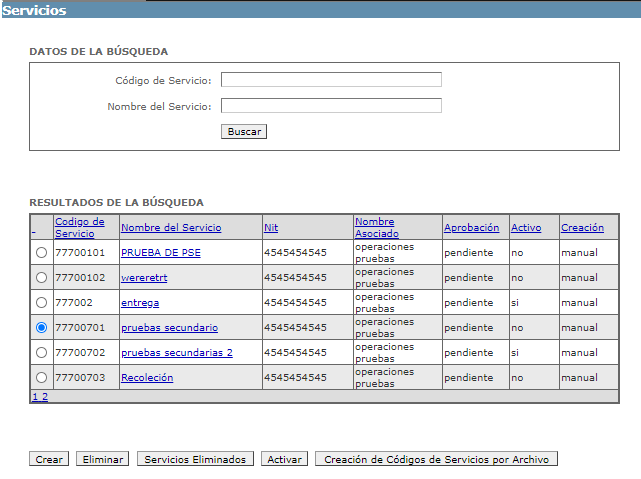Image resolution: width=641 pixels, height=479 pixels.
Task: Click Nit 4545454545 in PRUEBA DE PSE row
Action: point(295,253)
